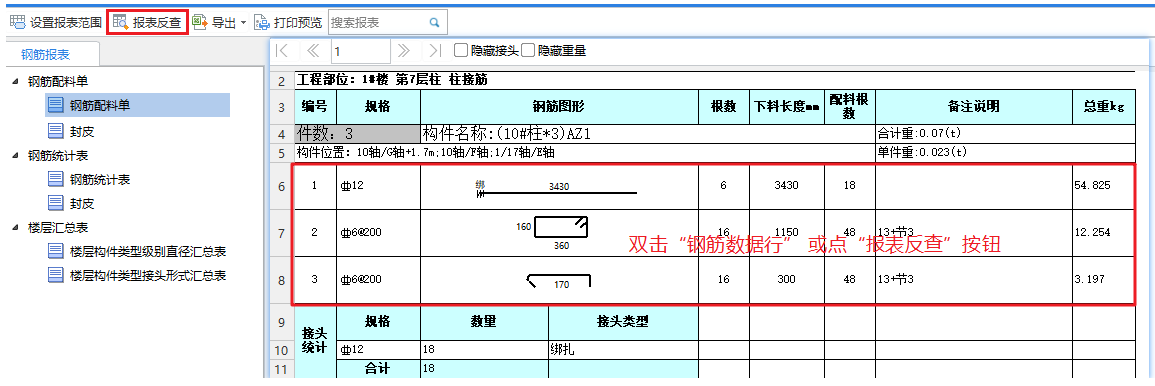Image resolution: width=1155 pixels, height=386 pixels.
Task: Click the 接头统计 label cell
Action: click(x=315, y=342)
